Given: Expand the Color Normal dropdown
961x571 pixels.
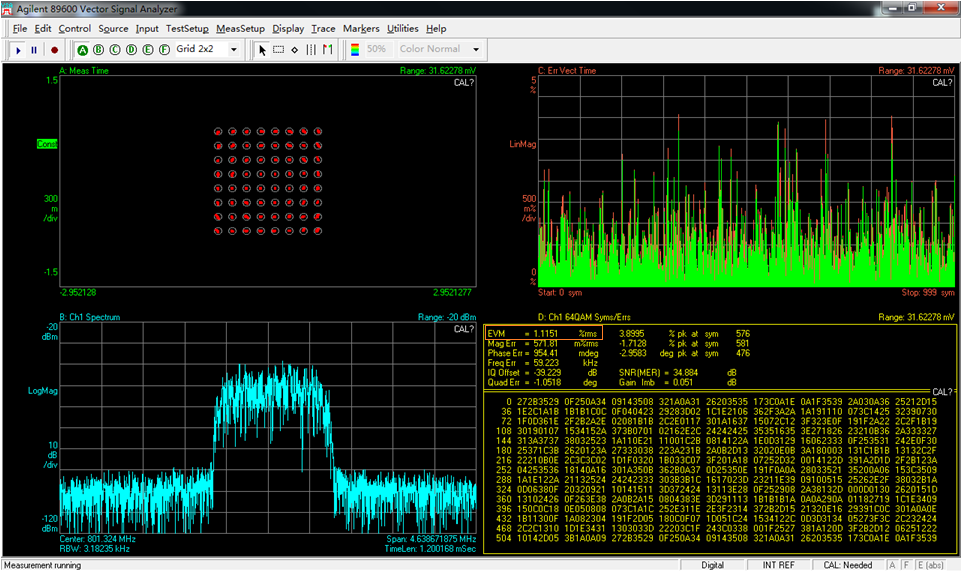Looking at the screenshot, I should tap(476, 49).
